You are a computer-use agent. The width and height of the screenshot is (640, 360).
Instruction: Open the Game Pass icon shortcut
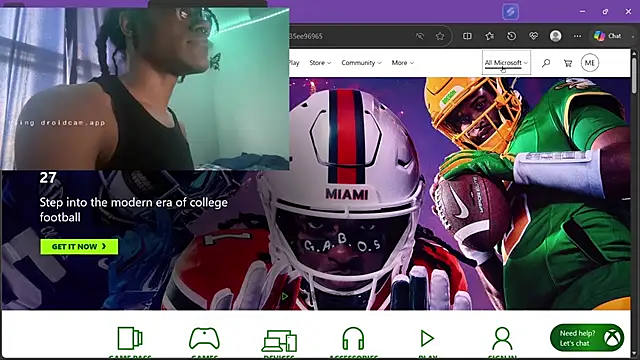point(130,339)
